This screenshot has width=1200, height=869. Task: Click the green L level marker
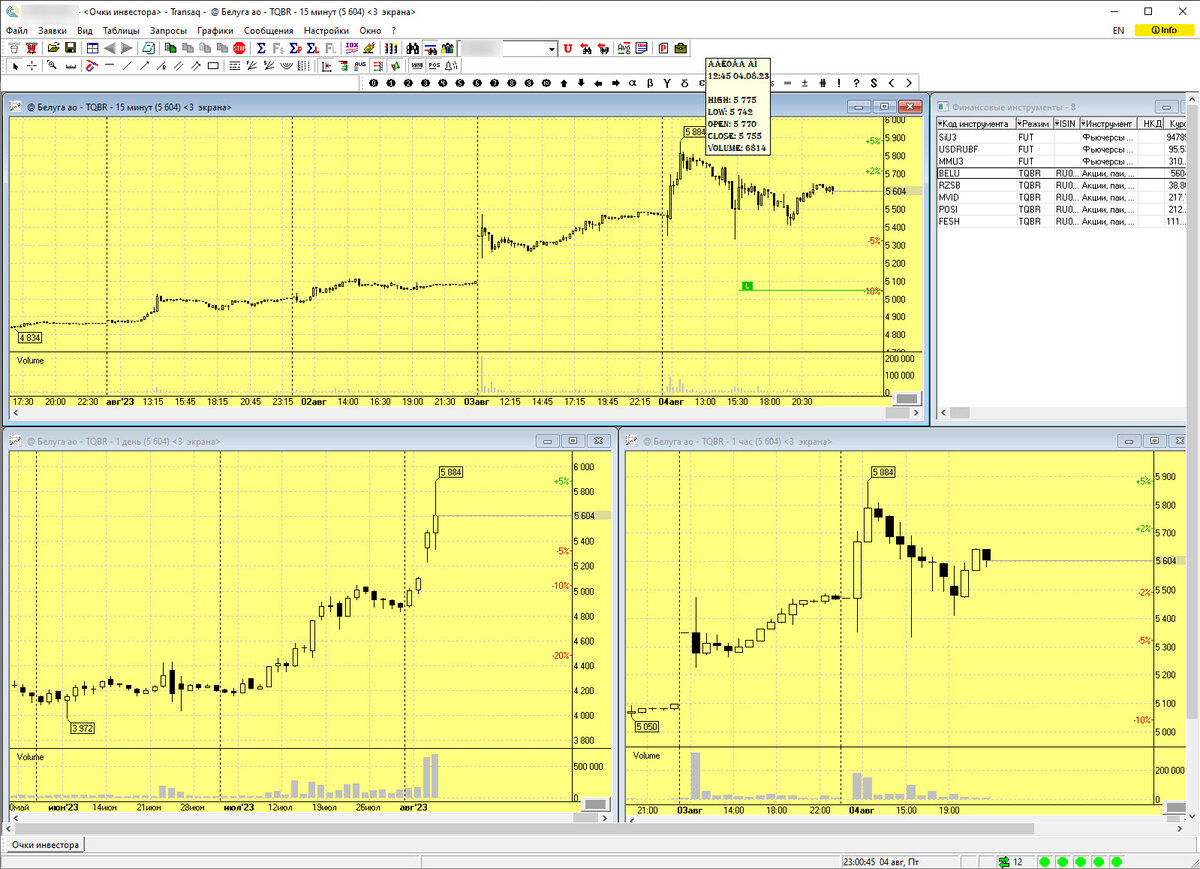coord(746,286)
